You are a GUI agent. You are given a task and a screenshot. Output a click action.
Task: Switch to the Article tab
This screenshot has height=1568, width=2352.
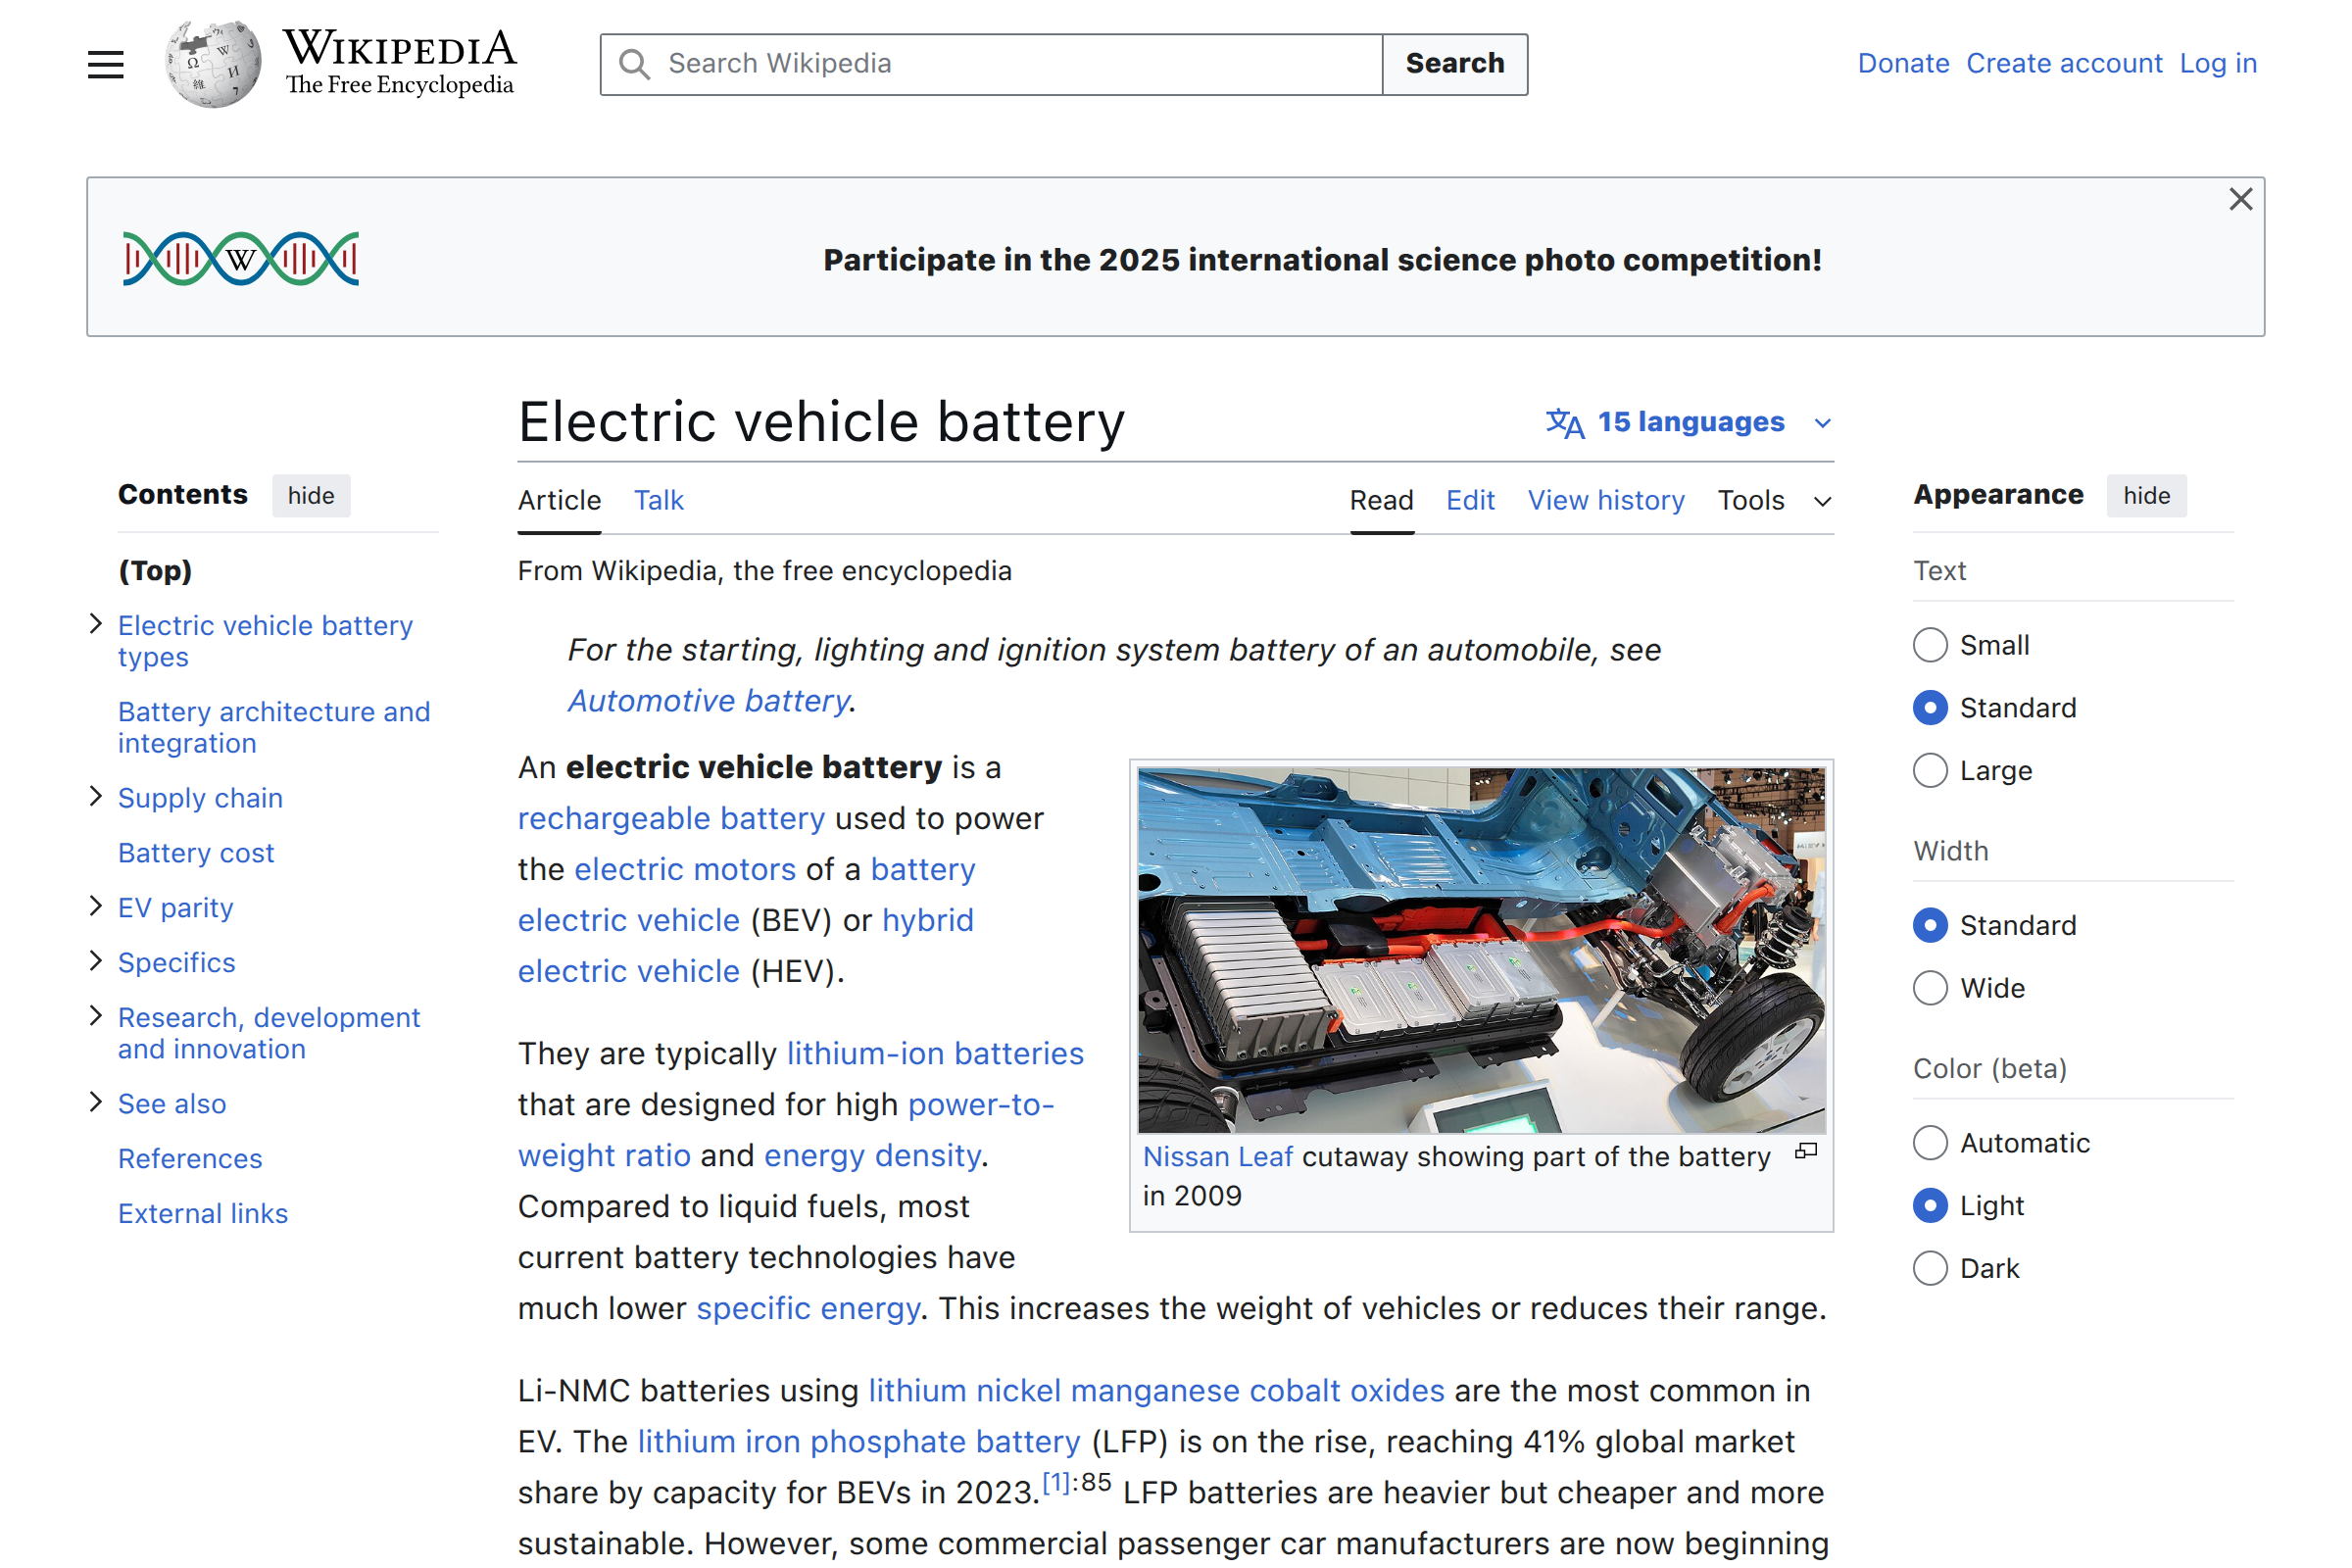click(559, 501)
